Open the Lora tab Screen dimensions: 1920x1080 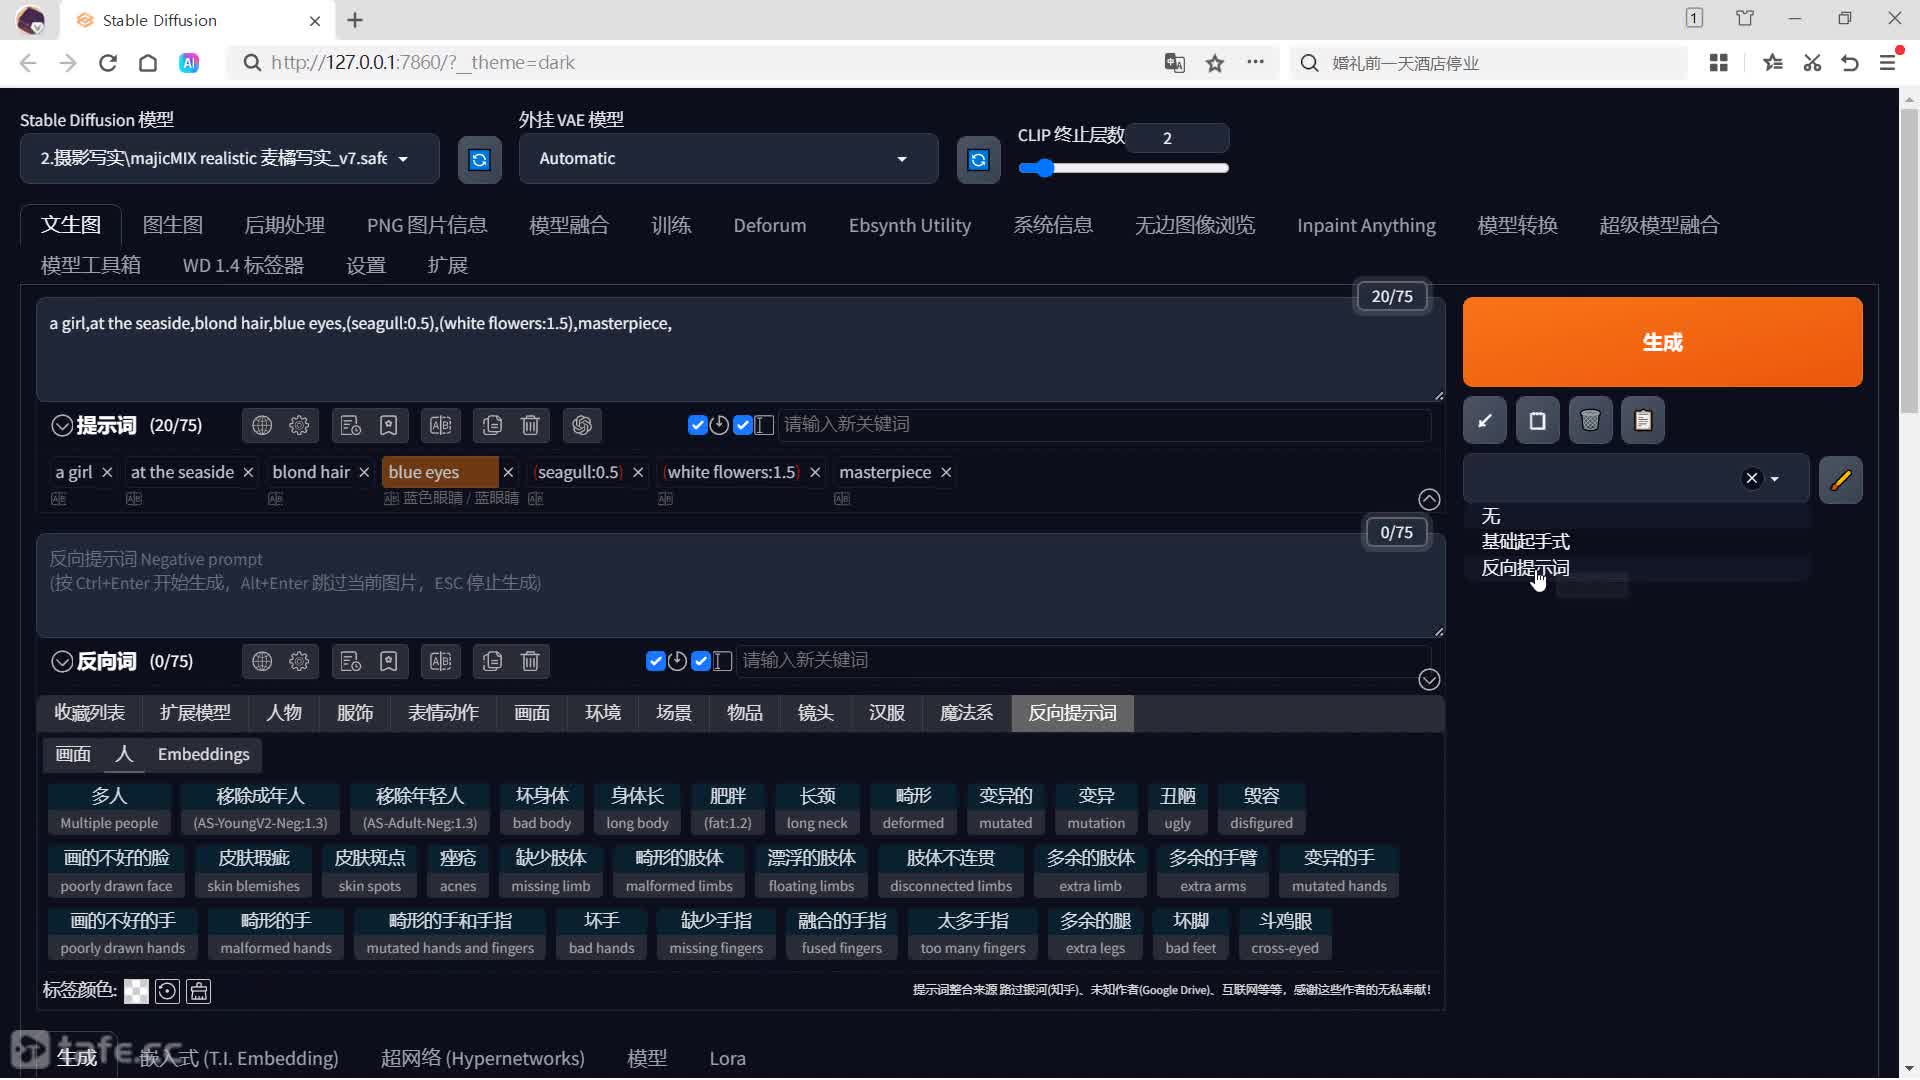coord(727,1058)
